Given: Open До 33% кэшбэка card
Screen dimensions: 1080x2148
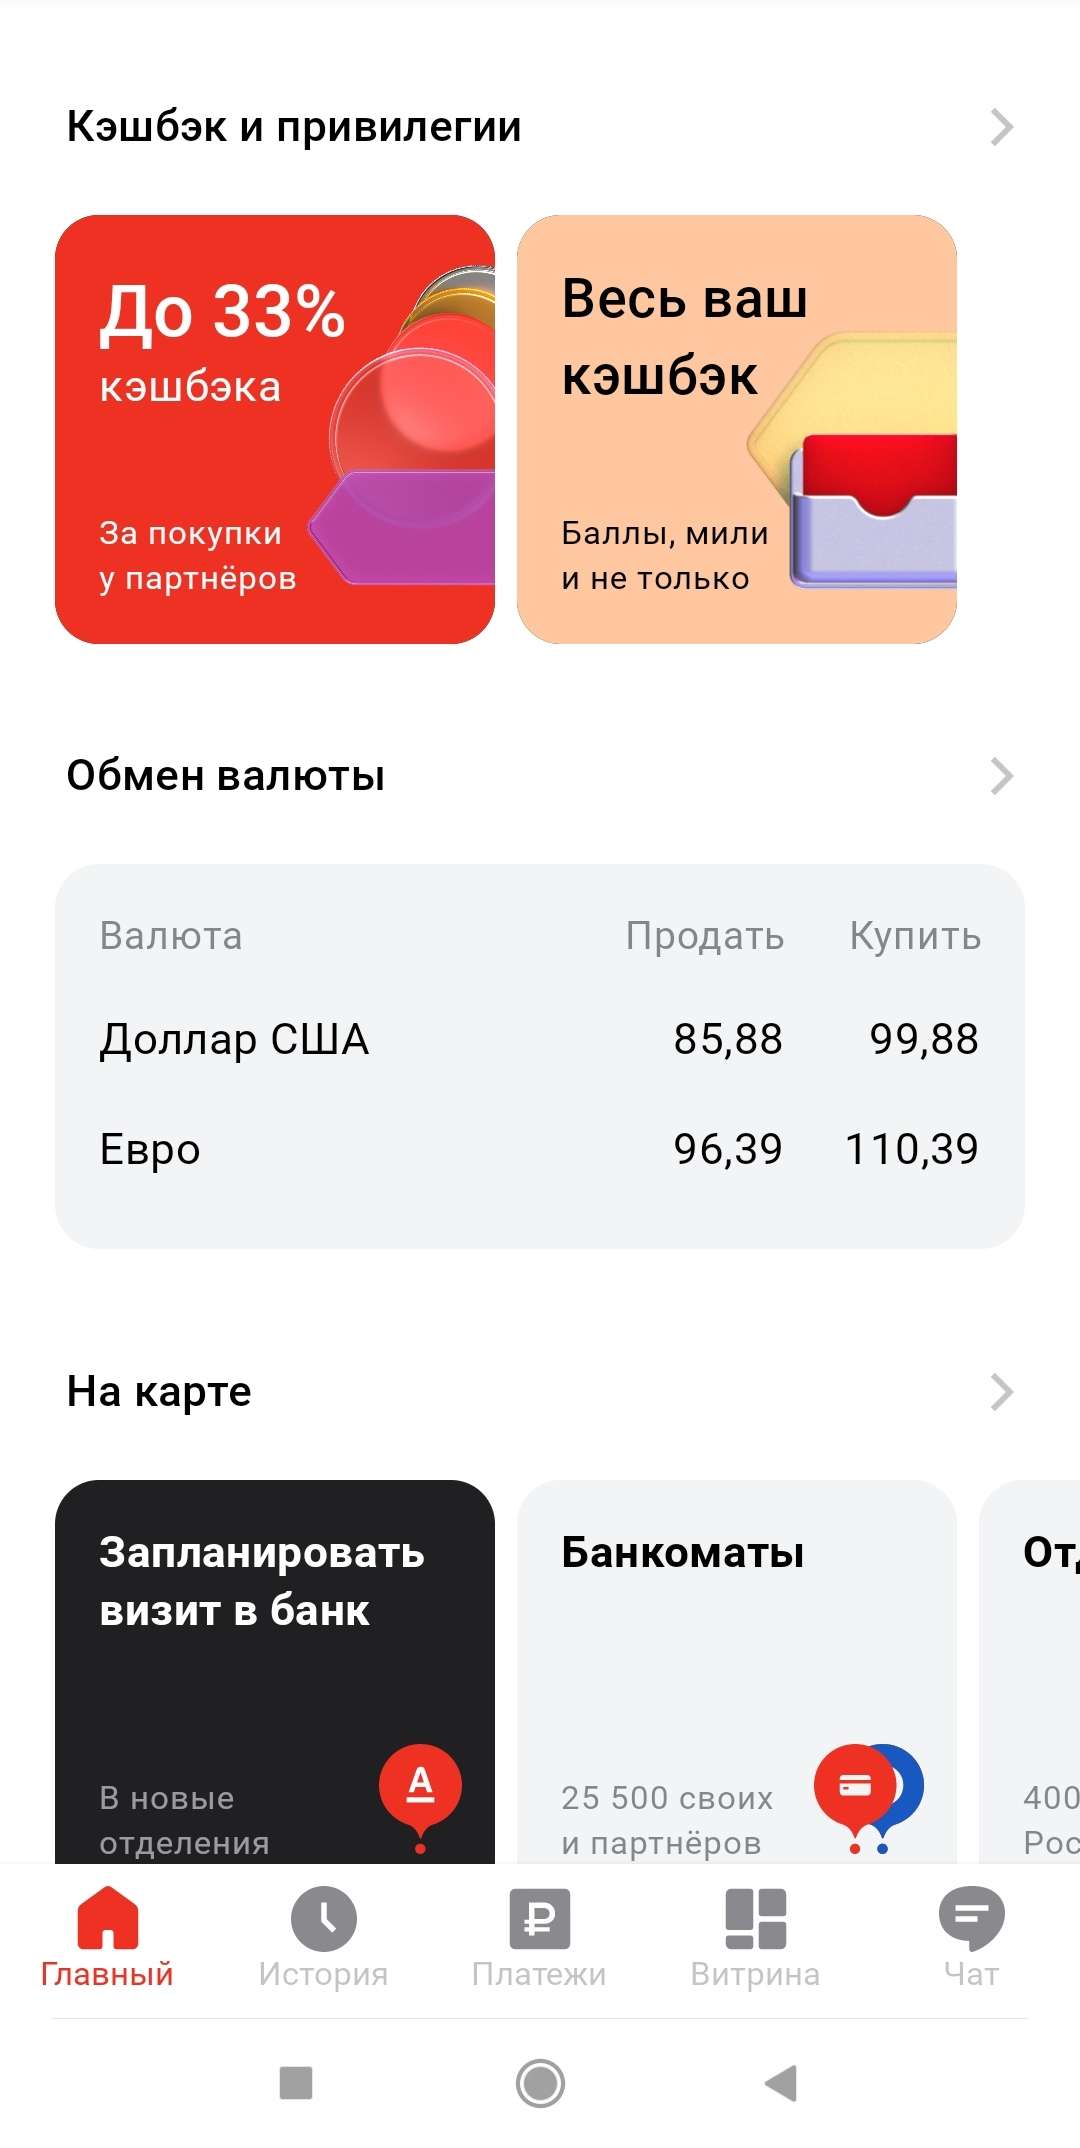Looking at the screenshot, I should click(275, 429).
